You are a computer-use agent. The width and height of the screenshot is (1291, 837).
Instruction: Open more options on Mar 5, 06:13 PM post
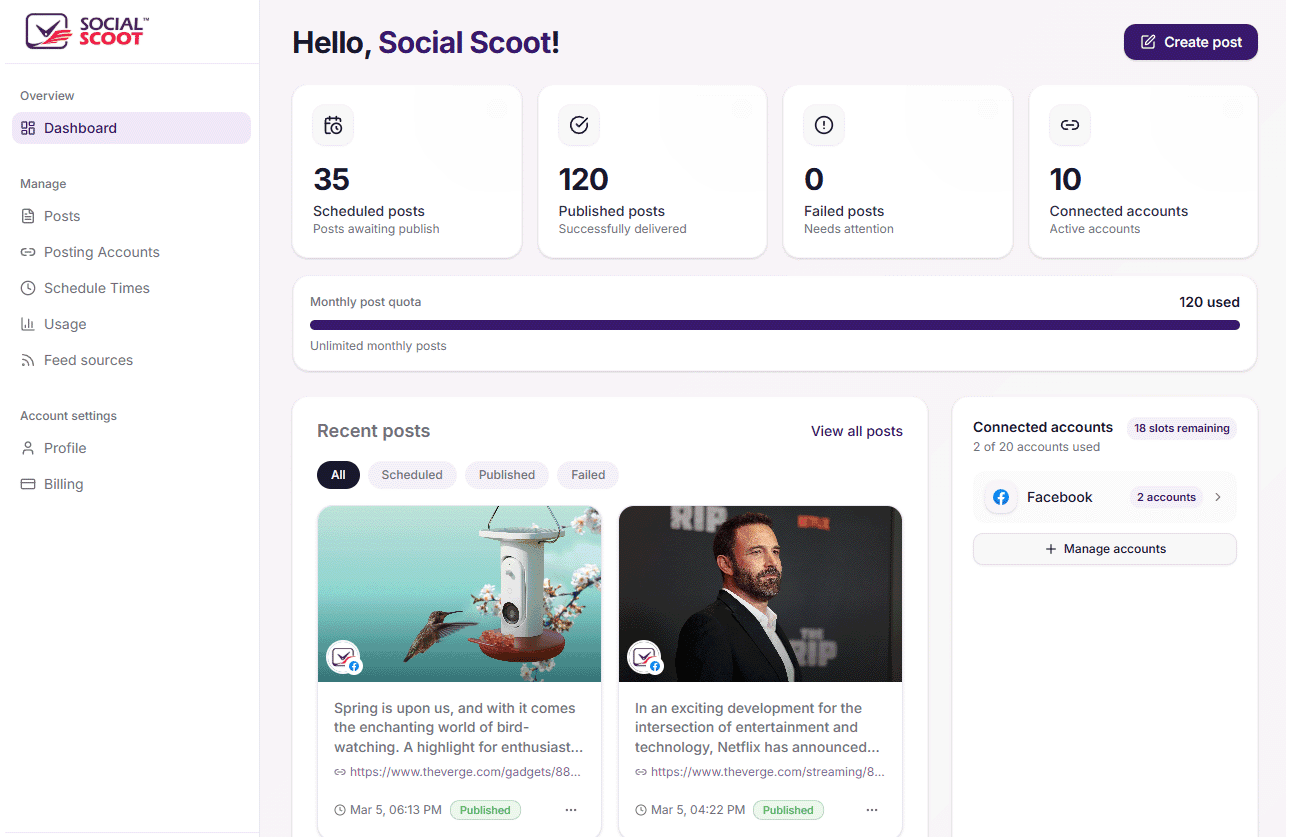571,810
